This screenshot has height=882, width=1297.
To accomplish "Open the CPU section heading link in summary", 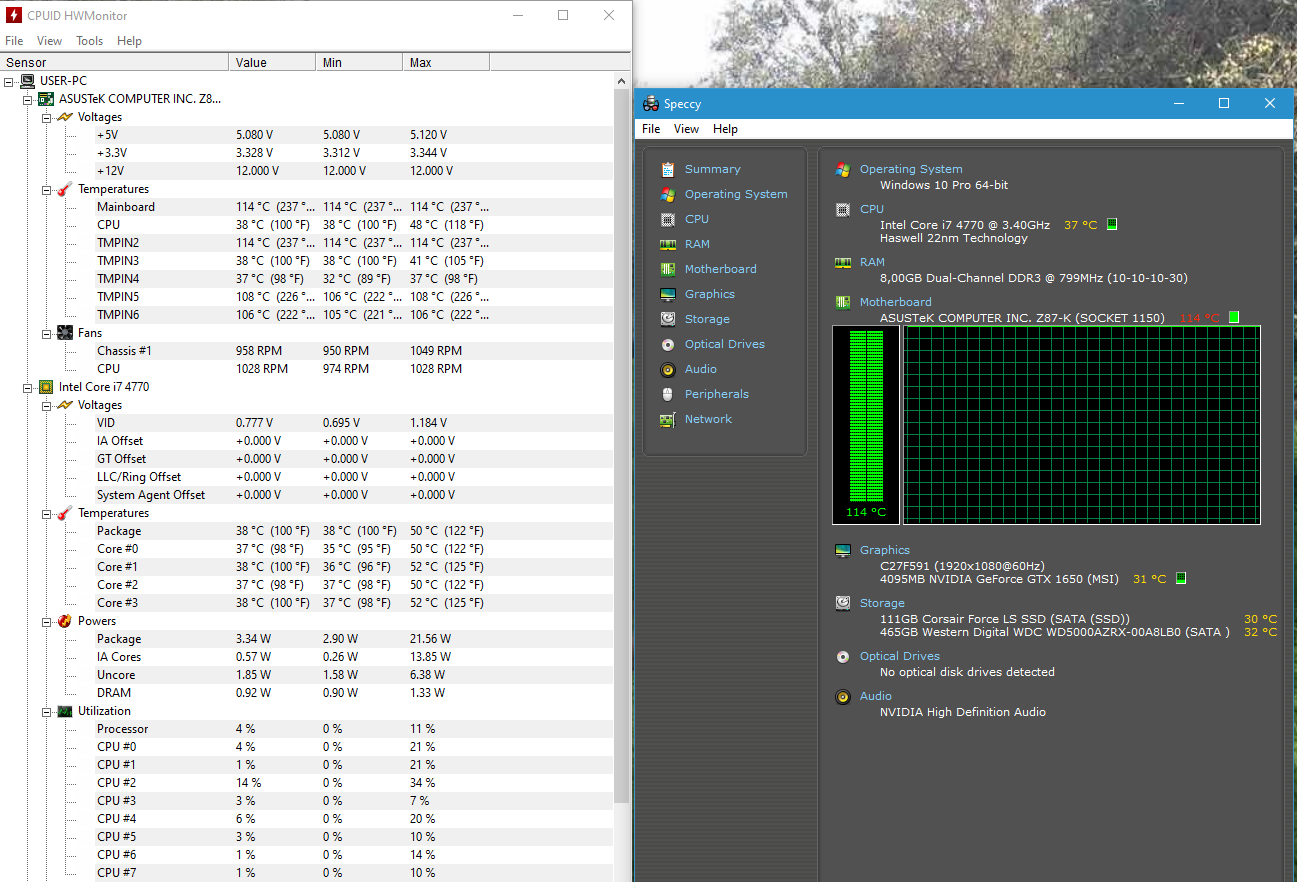I will 872,210.
